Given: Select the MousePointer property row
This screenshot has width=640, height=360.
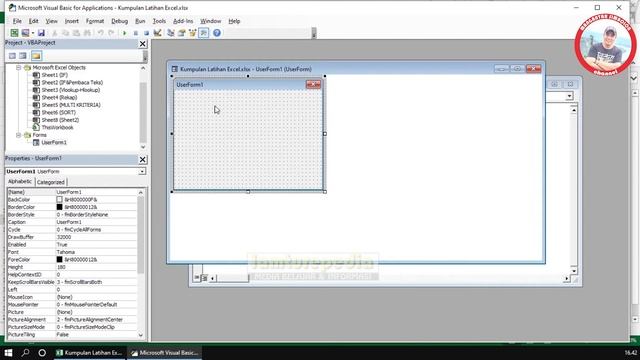Looking at the screenshot, I should (72, 304).
